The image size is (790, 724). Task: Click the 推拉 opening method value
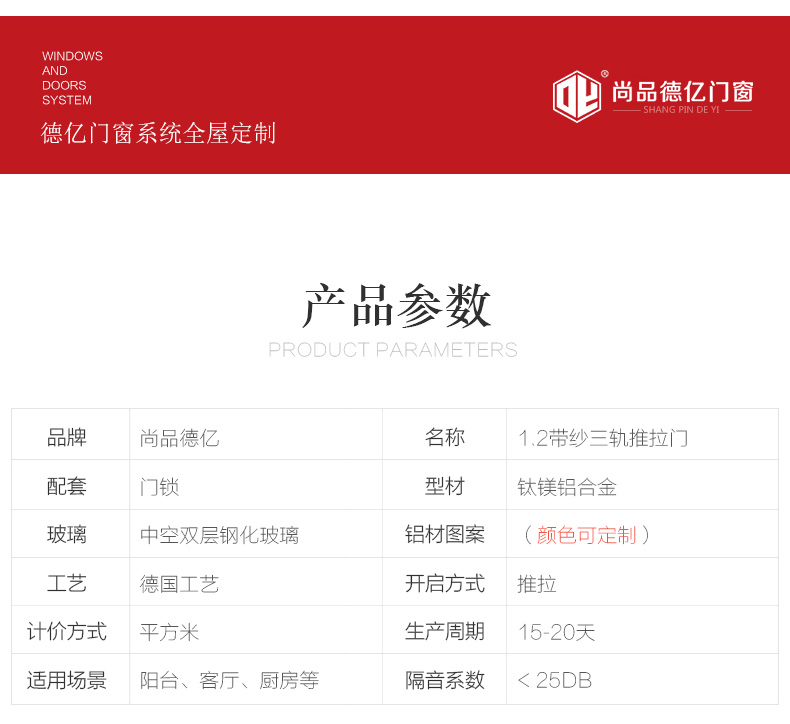pos(537,584)
